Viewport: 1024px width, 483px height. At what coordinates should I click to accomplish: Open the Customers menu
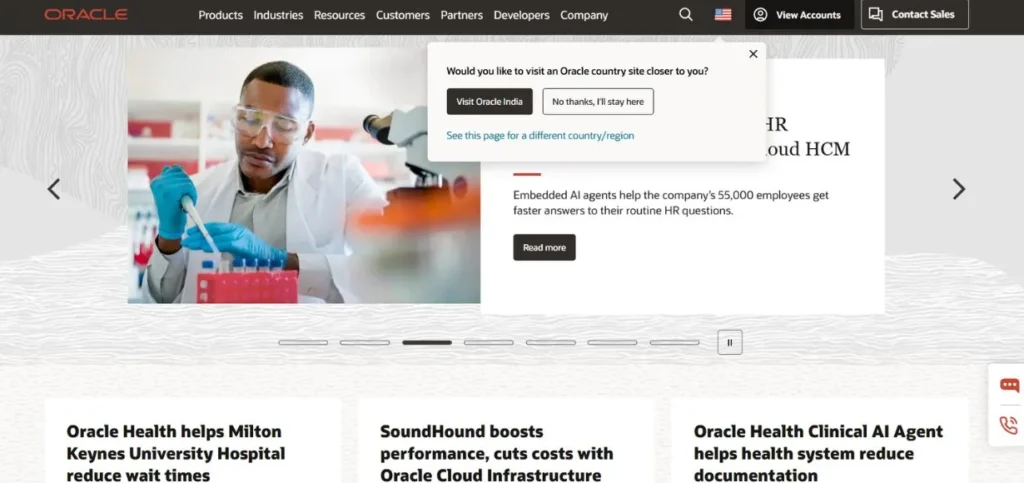[x=403, y=15]
